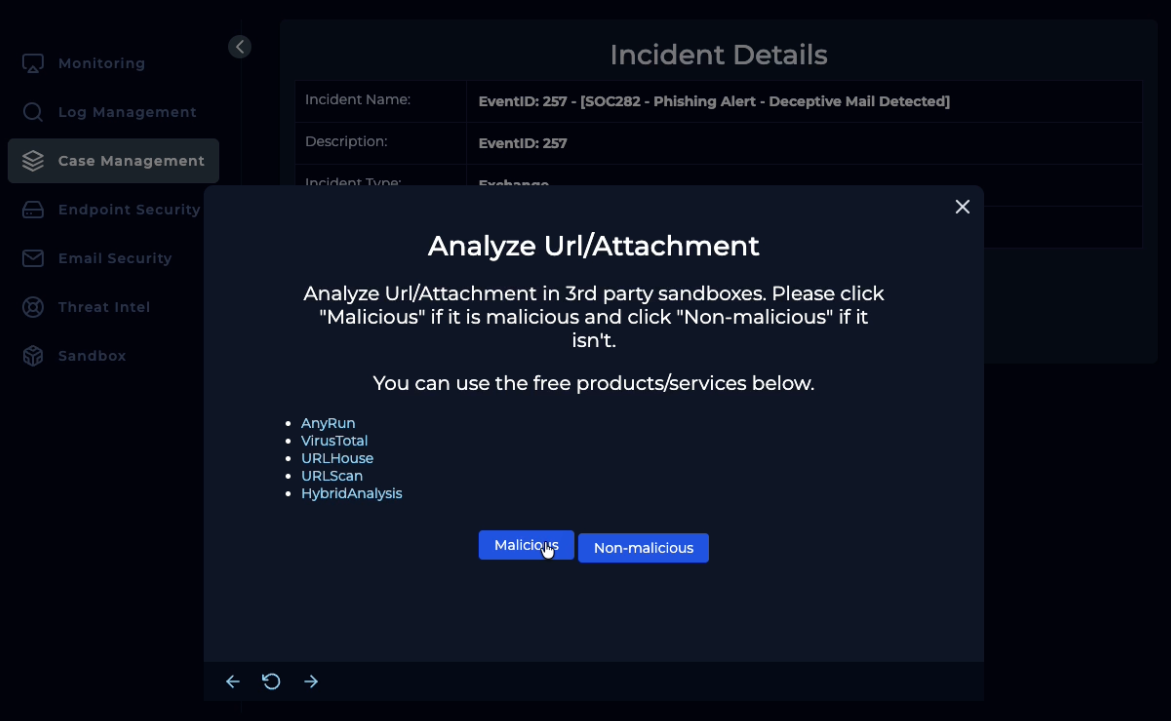Open the AnyRun sandbox link
Screen dimensions: 1171x721
(x=328, y=423)
